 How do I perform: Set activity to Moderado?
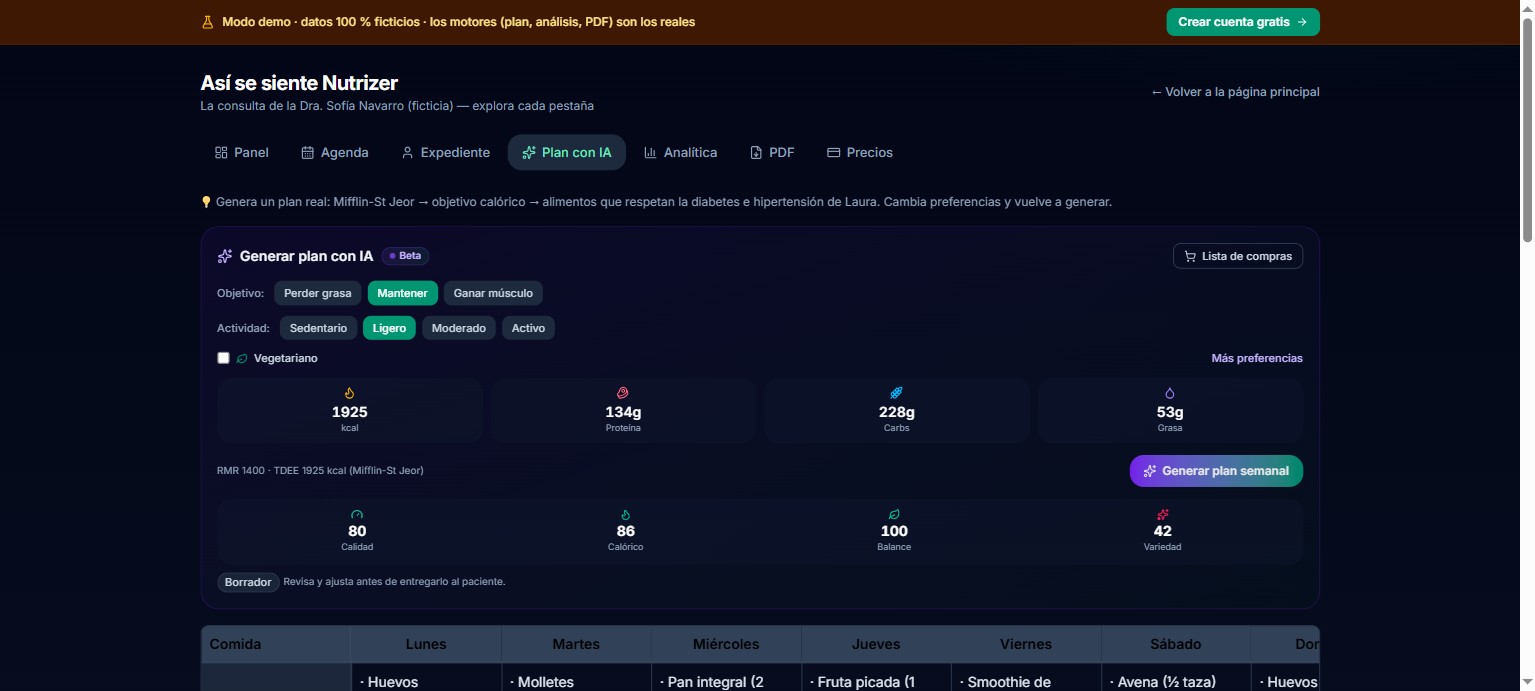click(459, 328)
